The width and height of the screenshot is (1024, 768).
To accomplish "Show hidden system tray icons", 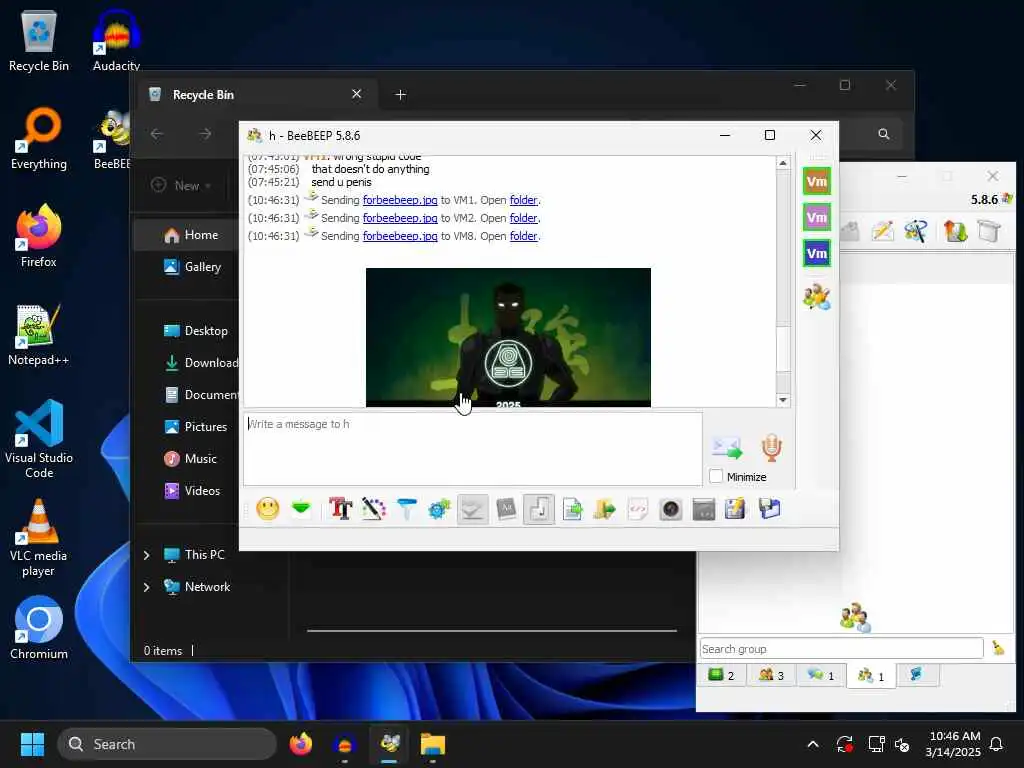I will 812,744.
